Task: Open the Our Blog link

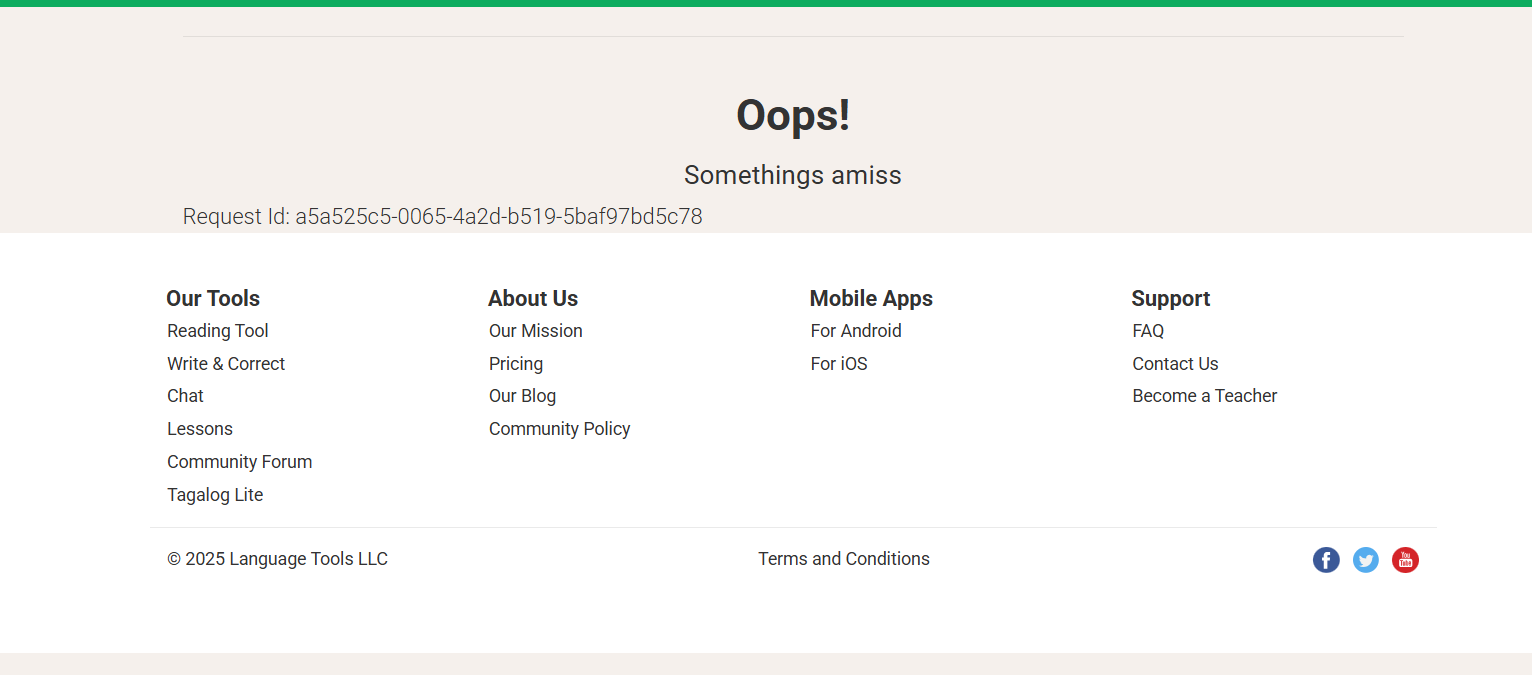Action: click(522, 396)
